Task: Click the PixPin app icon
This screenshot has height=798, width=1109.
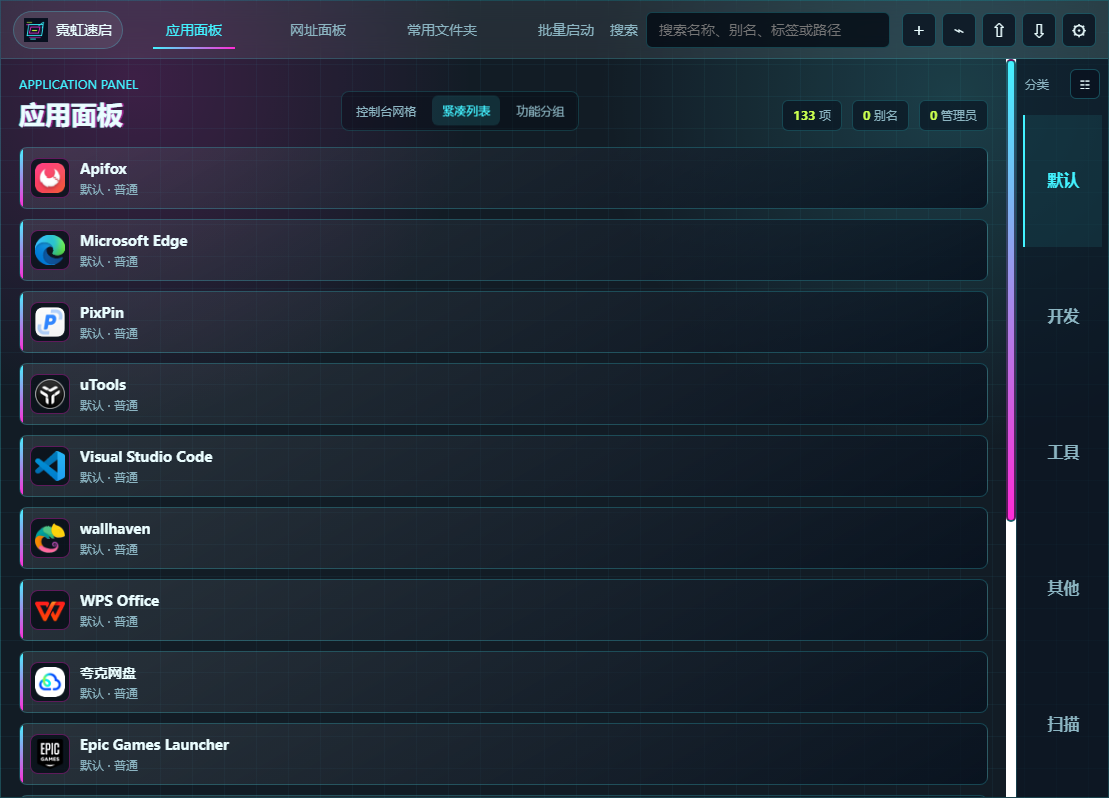Action: (x=50, y=323)
